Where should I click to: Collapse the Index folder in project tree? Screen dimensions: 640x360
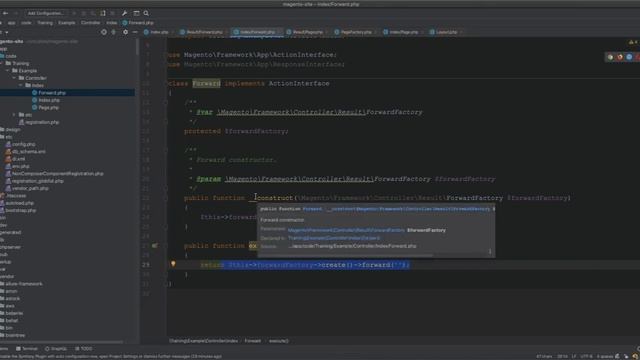tap(21, 85)
